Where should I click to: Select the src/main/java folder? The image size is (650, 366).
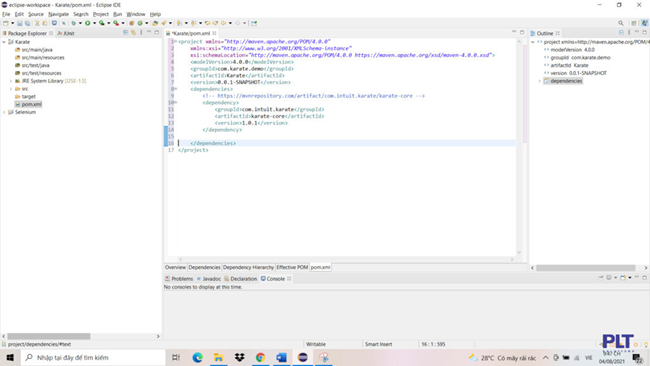pos(37,50)
